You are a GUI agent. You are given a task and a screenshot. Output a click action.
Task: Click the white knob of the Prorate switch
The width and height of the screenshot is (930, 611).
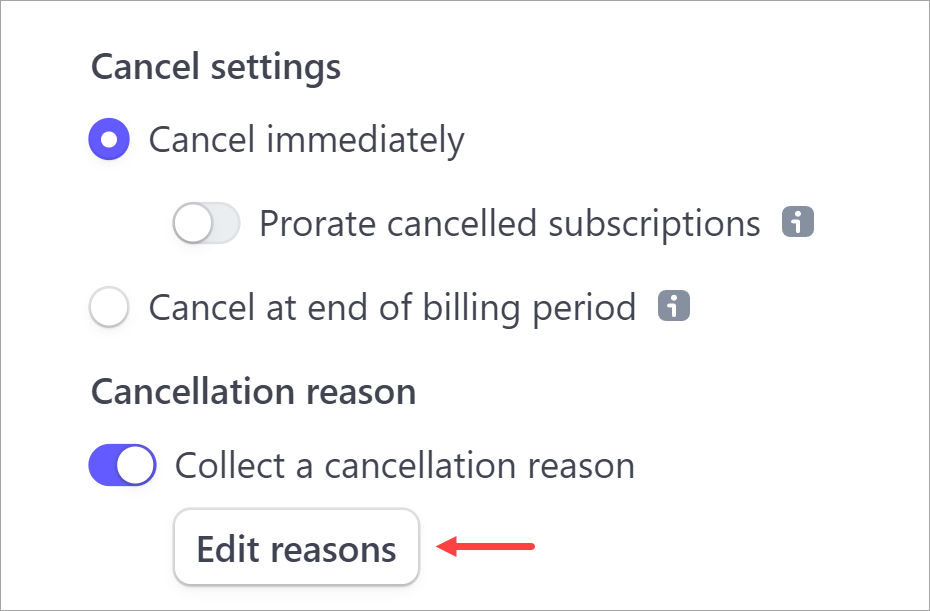click(192, 223)
